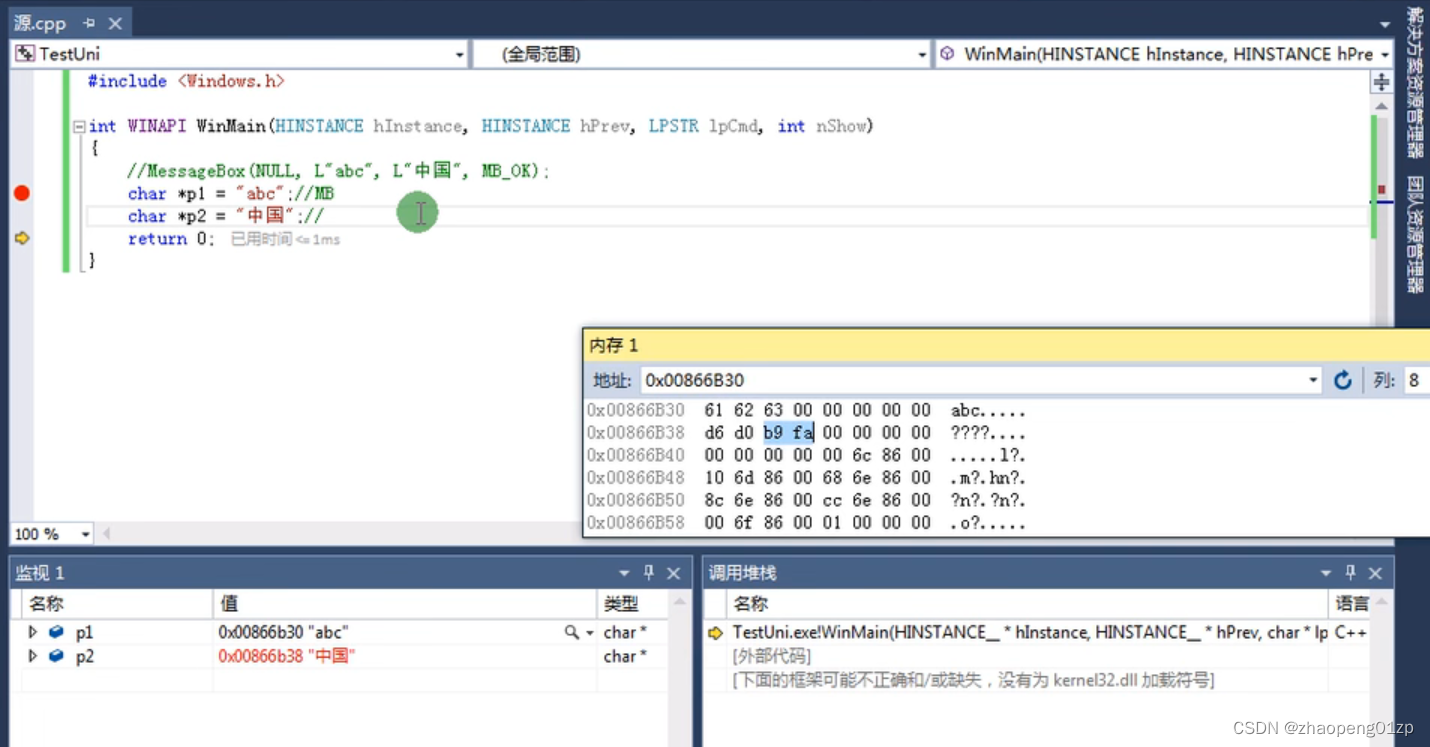Click the highlighted b9 fa bytes

pos(788,433)
